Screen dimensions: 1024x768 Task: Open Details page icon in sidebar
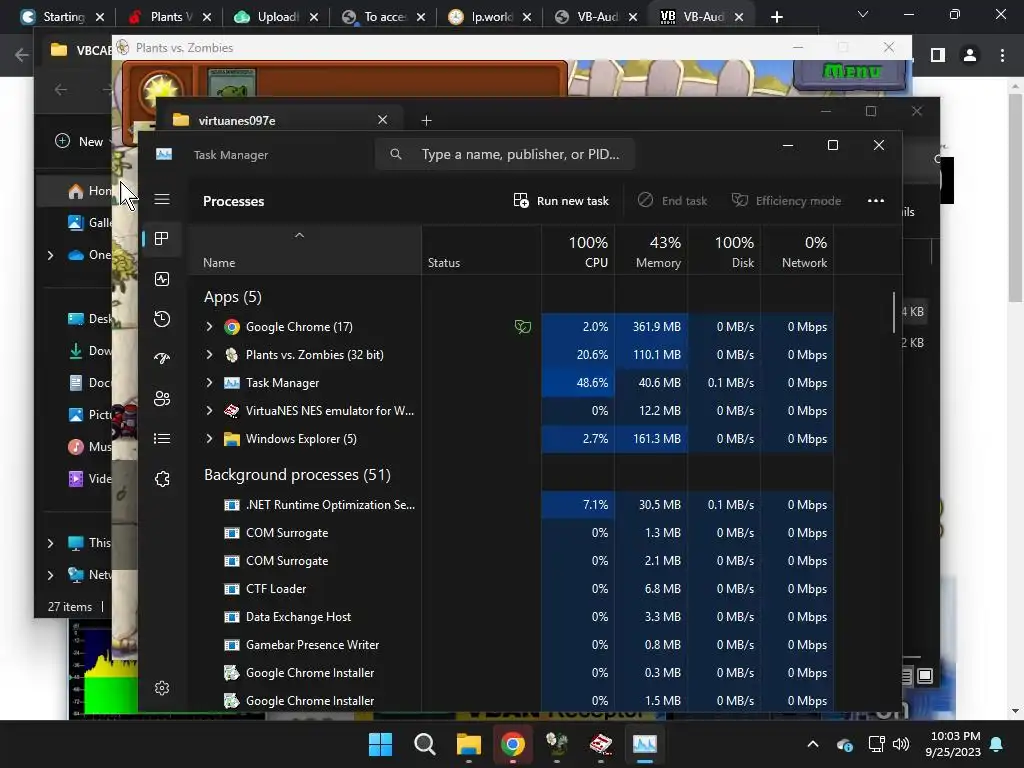pyautogui.click(x=162, y=438)
